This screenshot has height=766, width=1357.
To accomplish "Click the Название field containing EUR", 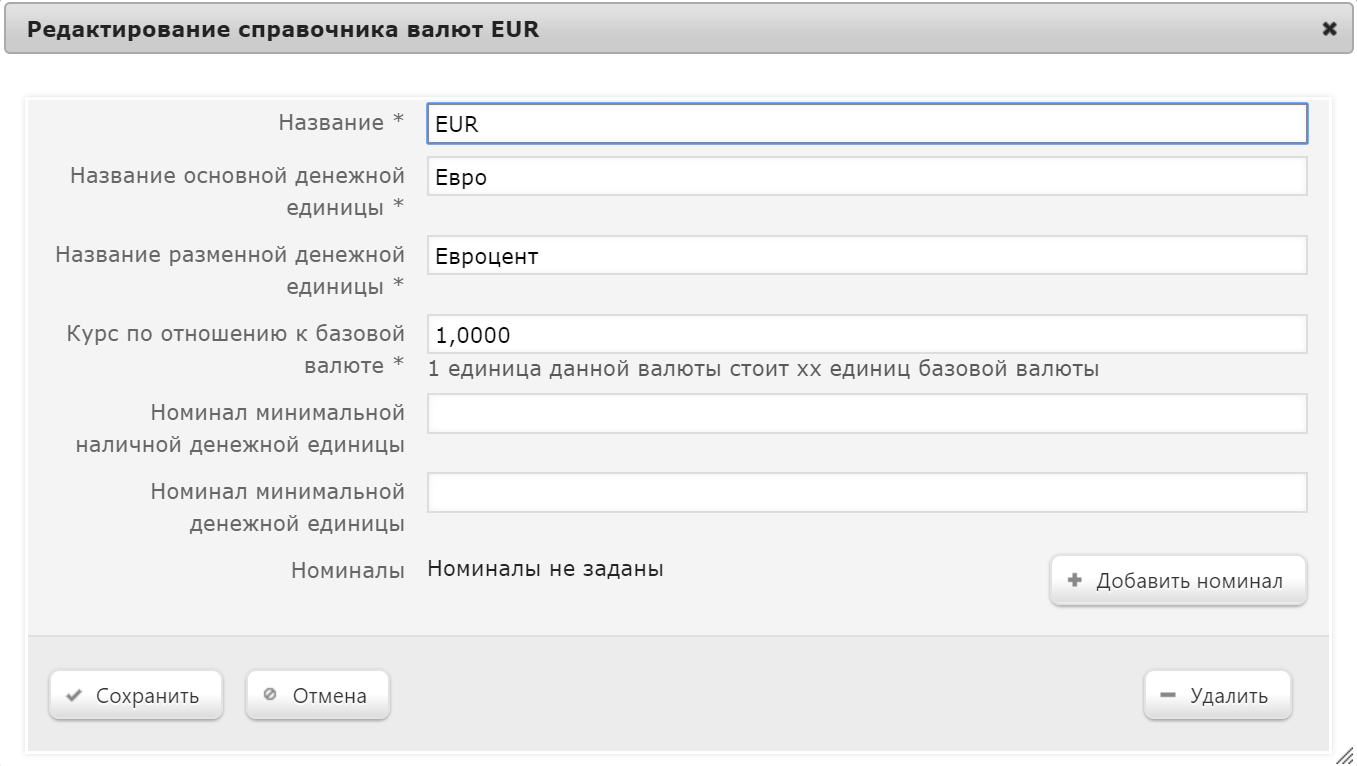I will 867,124.
